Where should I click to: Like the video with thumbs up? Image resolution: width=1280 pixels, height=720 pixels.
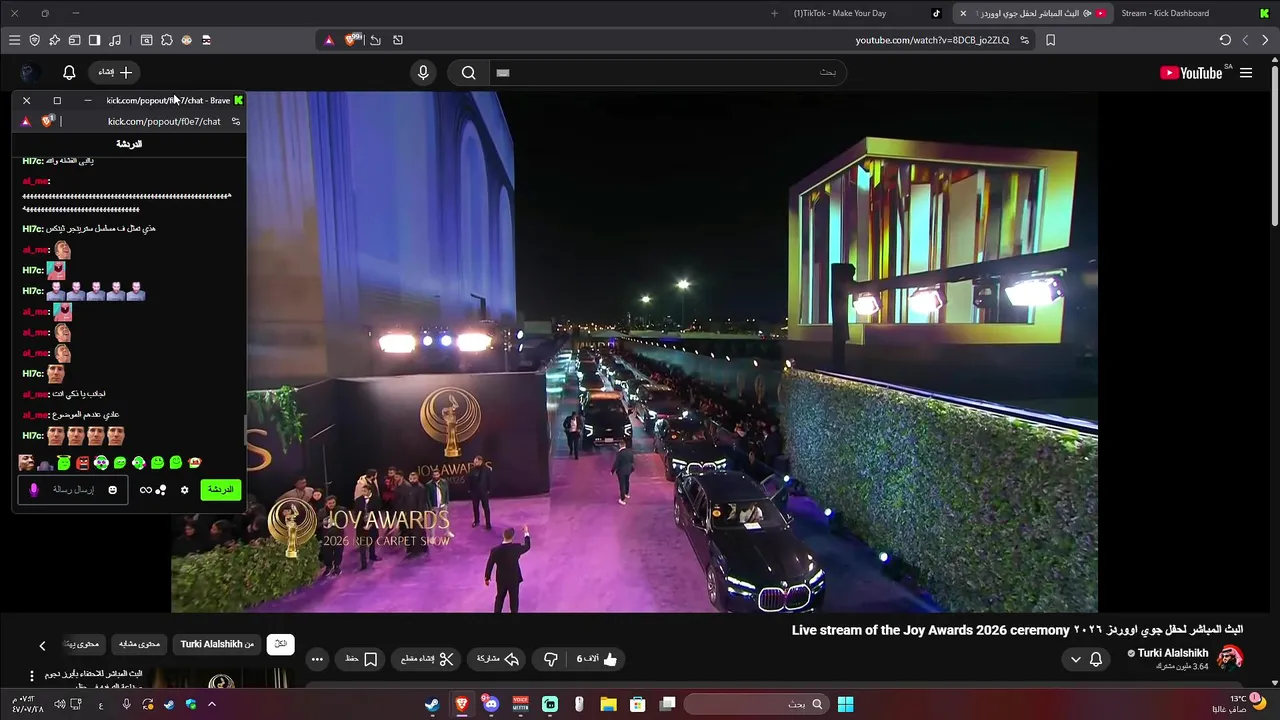(x=597, y=659)
